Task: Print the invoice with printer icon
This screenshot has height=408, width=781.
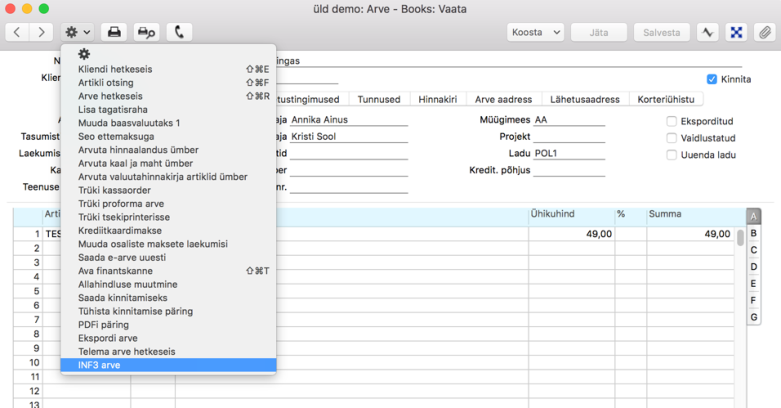Action: (x=114, y=32)
